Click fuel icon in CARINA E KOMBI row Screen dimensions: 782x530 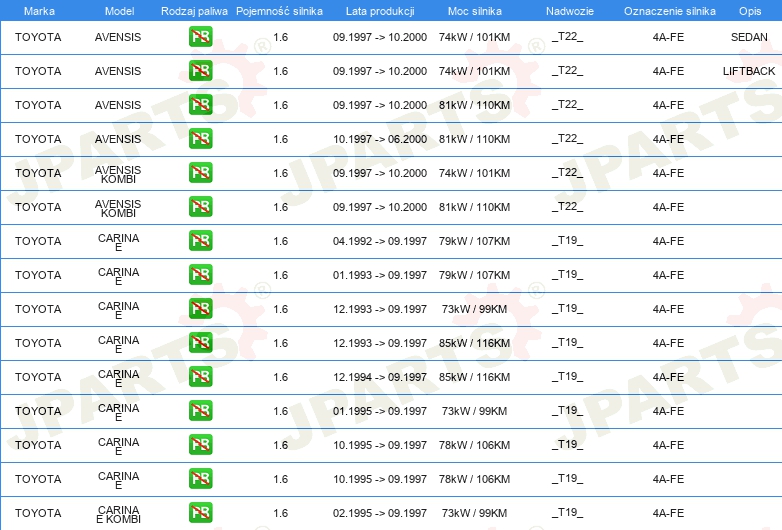click(200, 513)
